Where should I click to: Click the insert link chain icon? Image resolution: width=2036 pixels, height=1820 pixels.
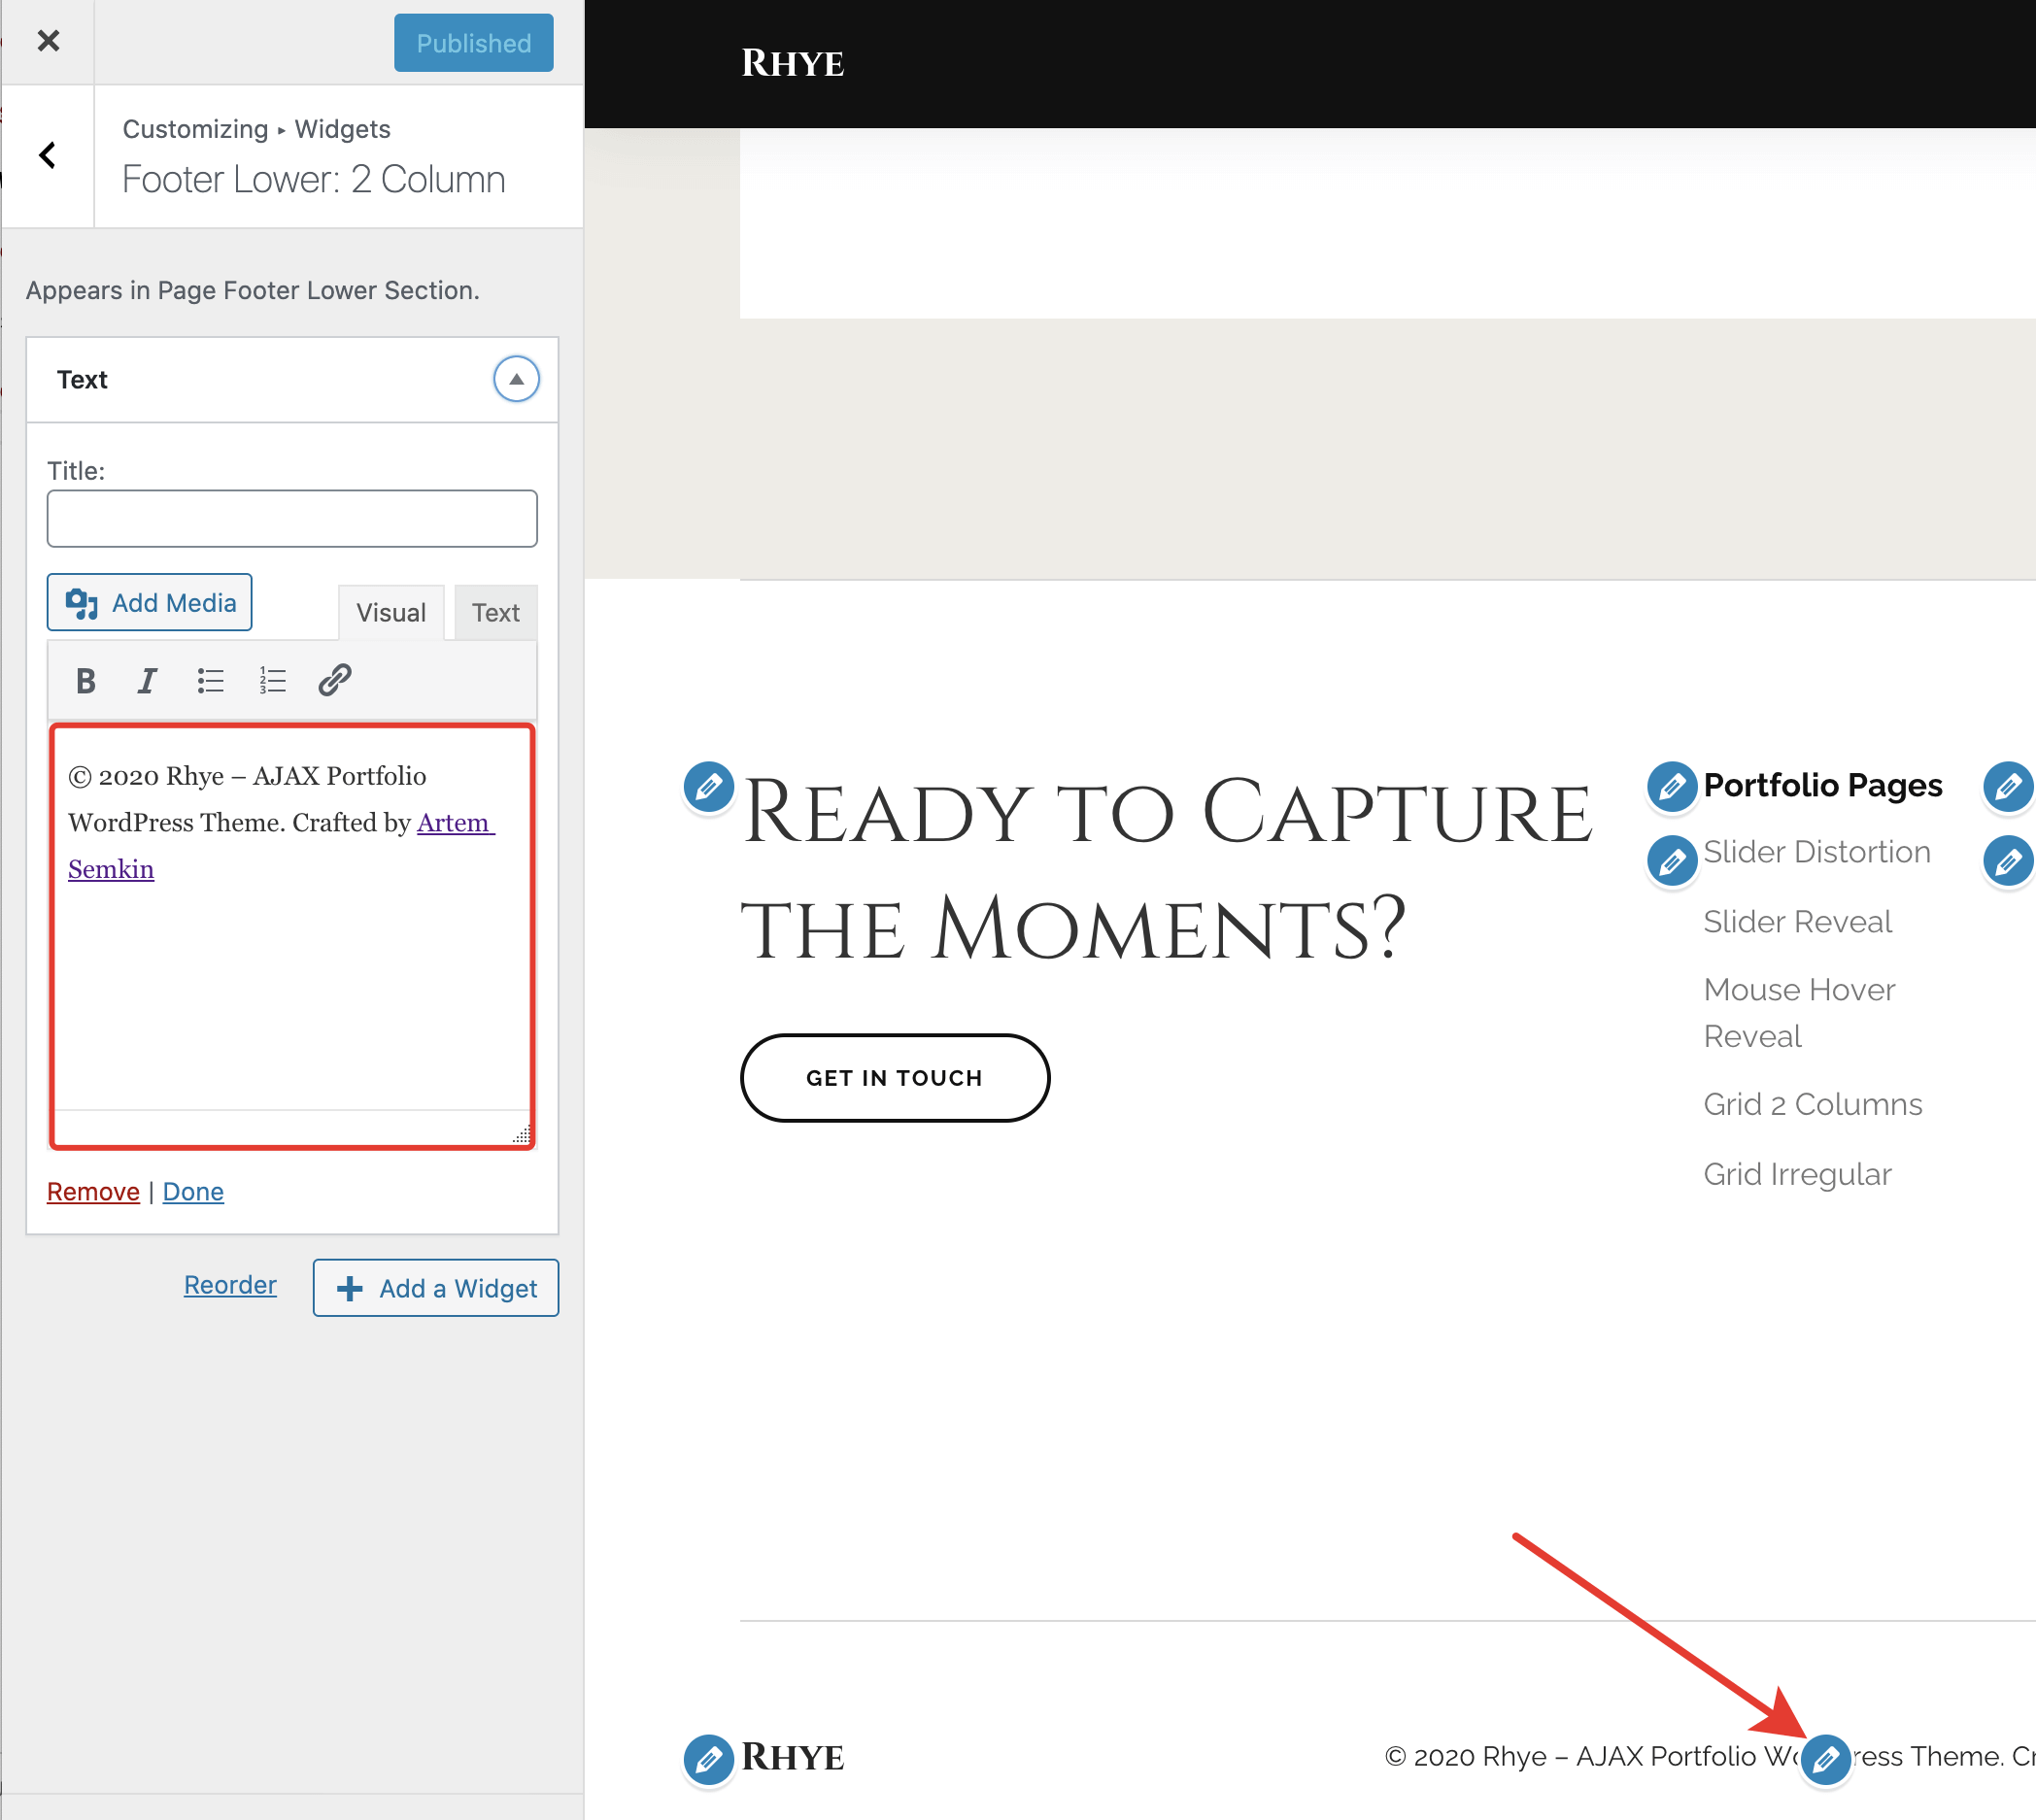point(334,680)
